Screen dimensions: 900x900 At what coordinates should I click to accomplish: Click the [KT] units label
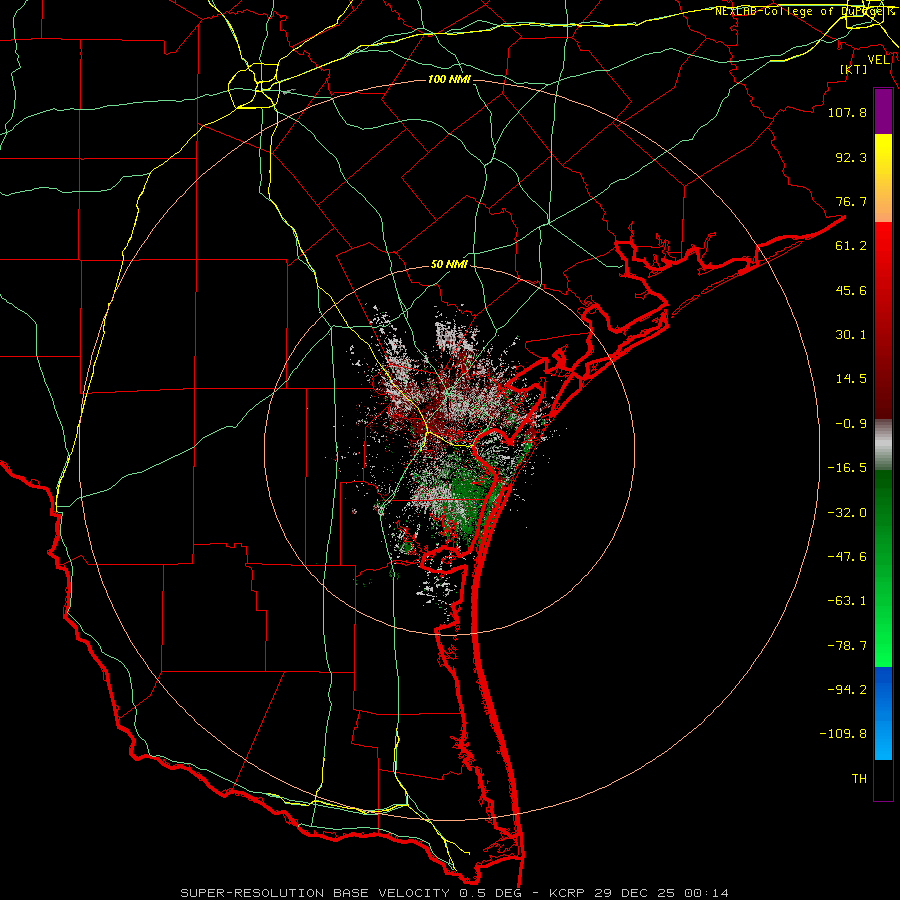[854, 69]
